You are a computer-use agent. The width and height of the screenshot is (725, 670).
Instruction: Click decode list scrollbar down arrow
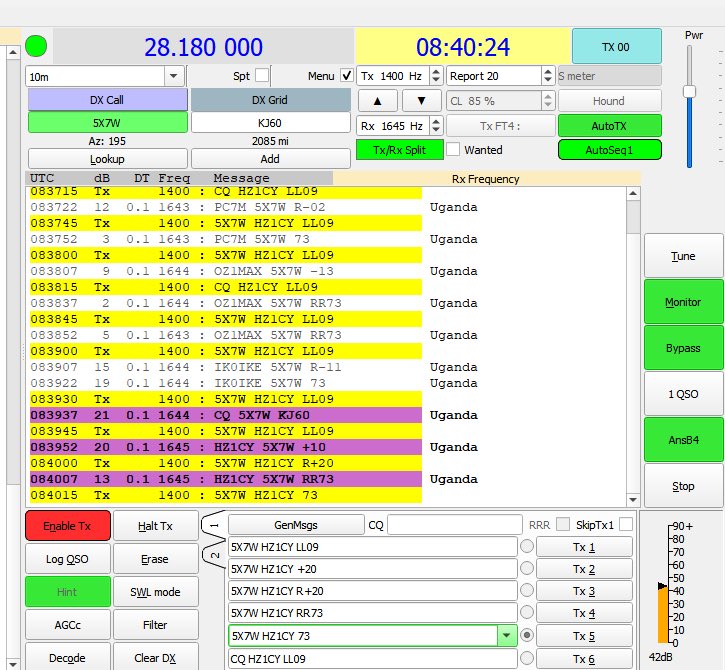point(633,499)
